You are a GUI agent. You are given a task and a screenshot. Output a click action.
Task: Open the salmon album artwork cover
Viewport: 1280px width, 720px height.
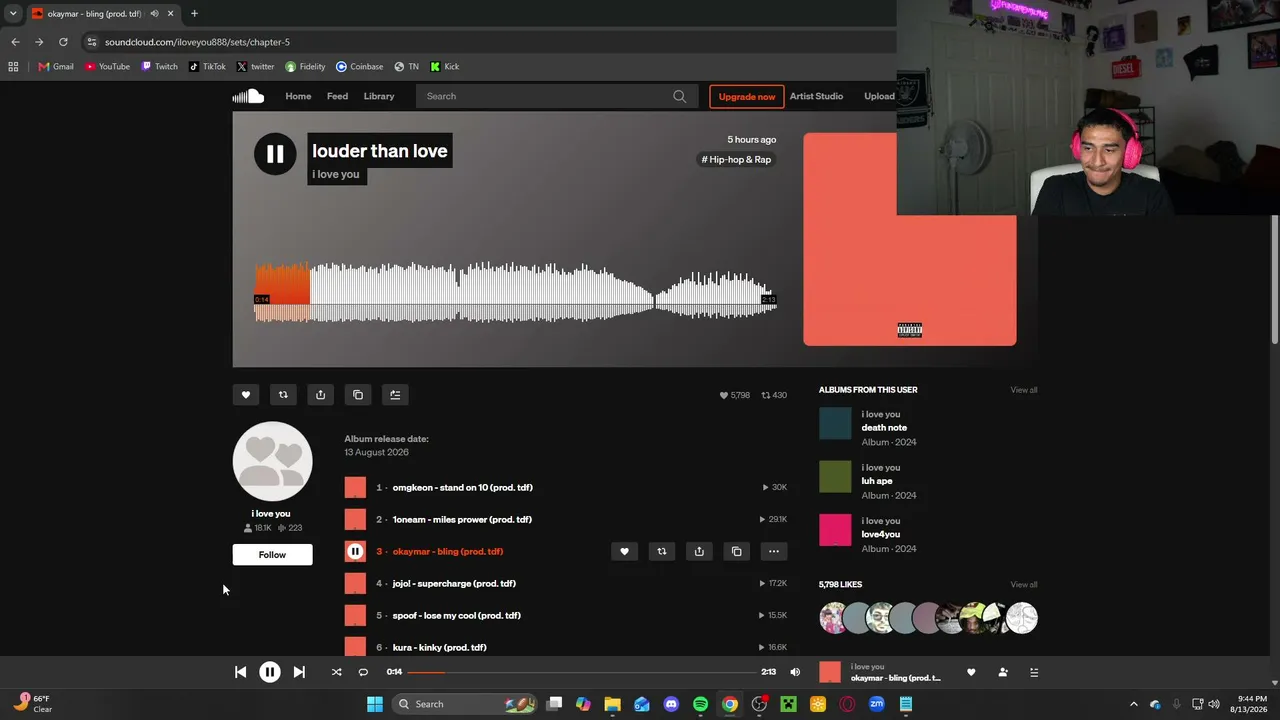click(x=909, y=240)
